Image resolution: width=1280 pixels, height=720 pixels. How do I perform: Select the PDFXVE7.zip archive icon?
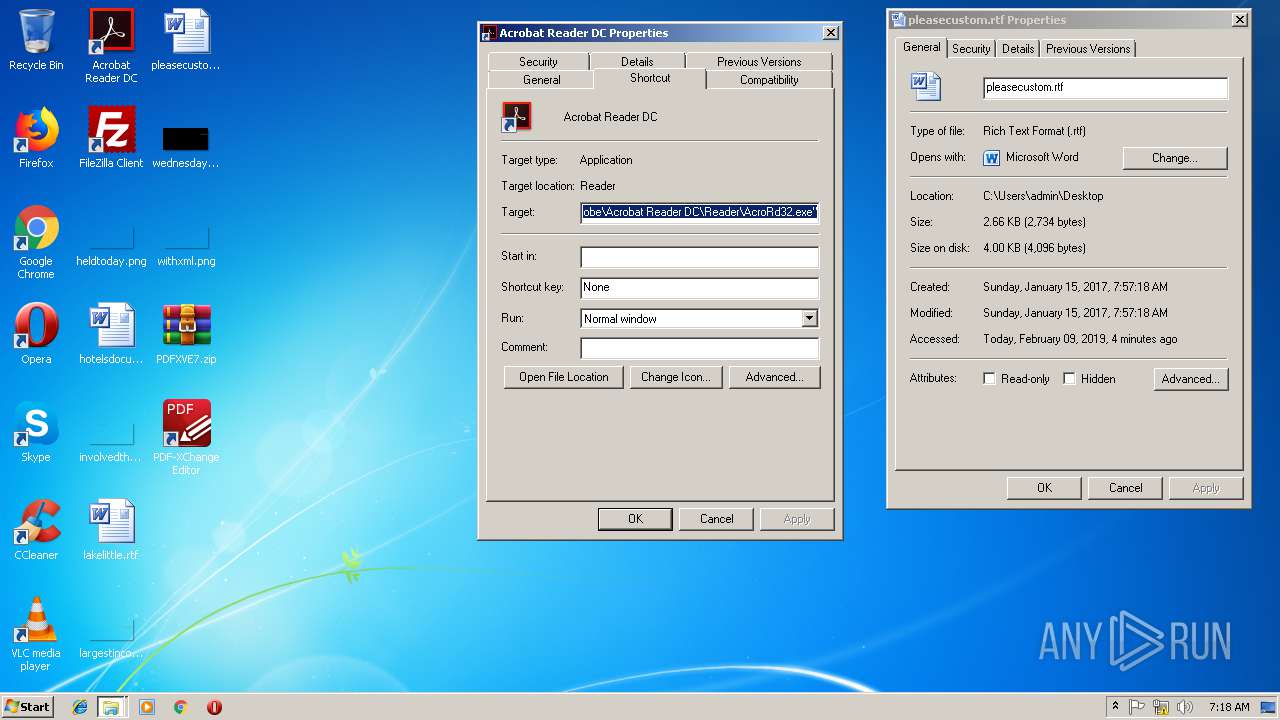pos(186,334)
